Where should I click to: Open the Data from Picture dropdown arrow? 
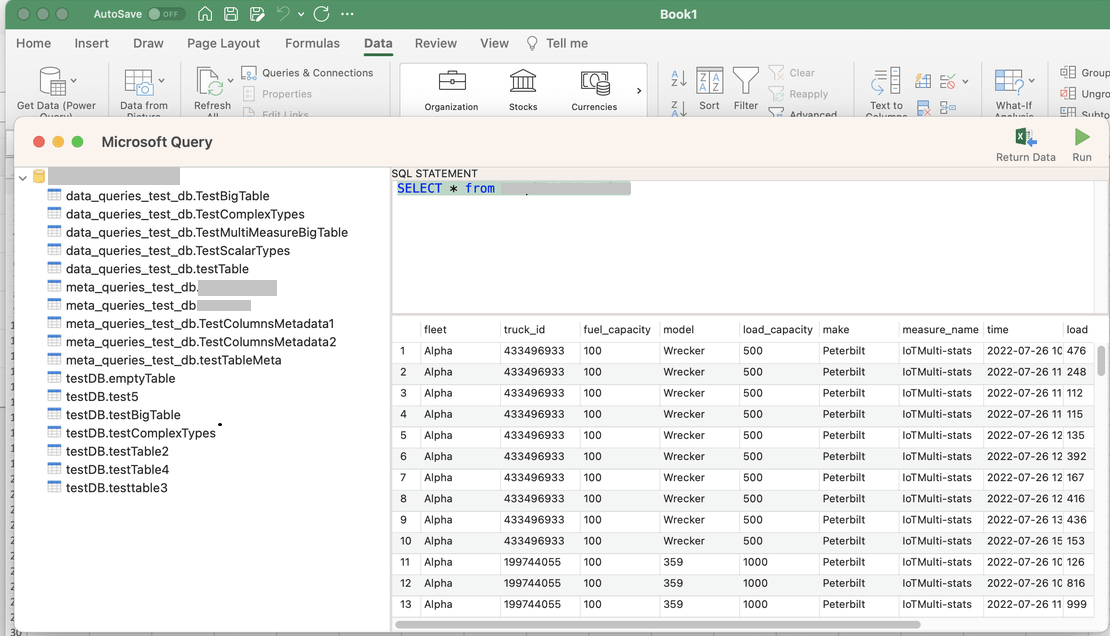pos(162,81)
